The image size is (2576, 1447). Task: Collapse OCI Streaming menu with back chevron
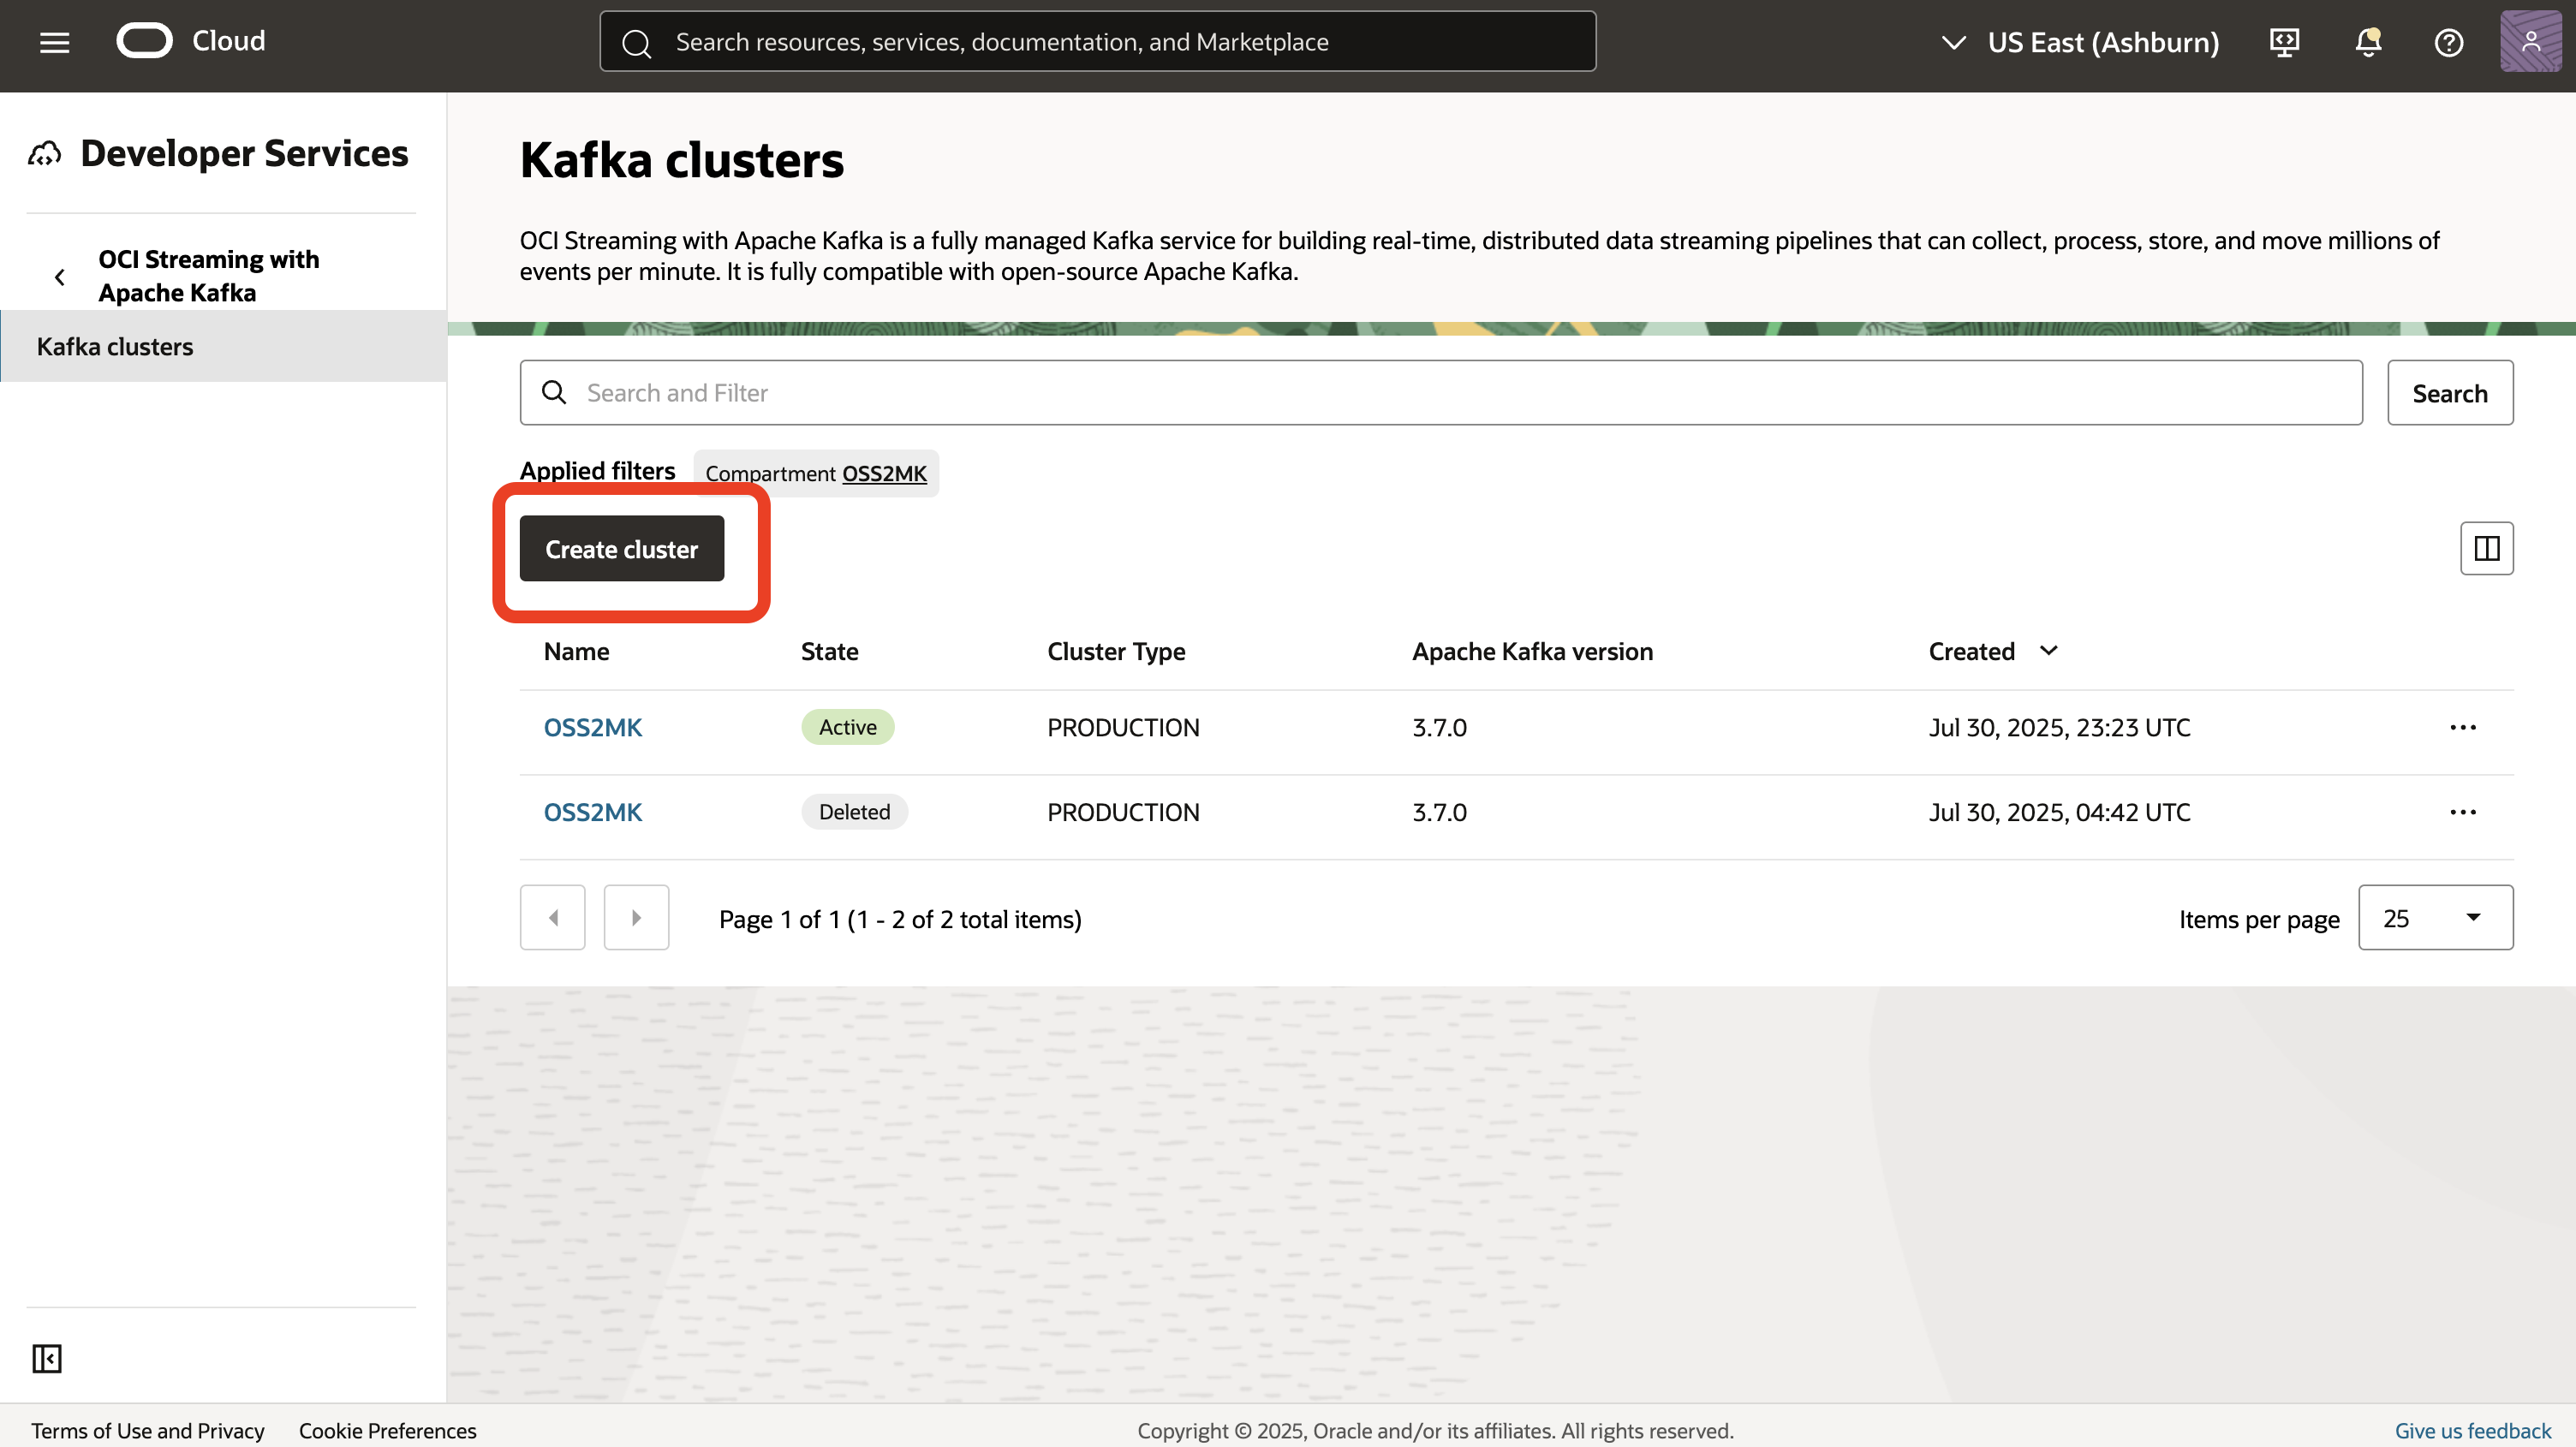click(59, 276)
